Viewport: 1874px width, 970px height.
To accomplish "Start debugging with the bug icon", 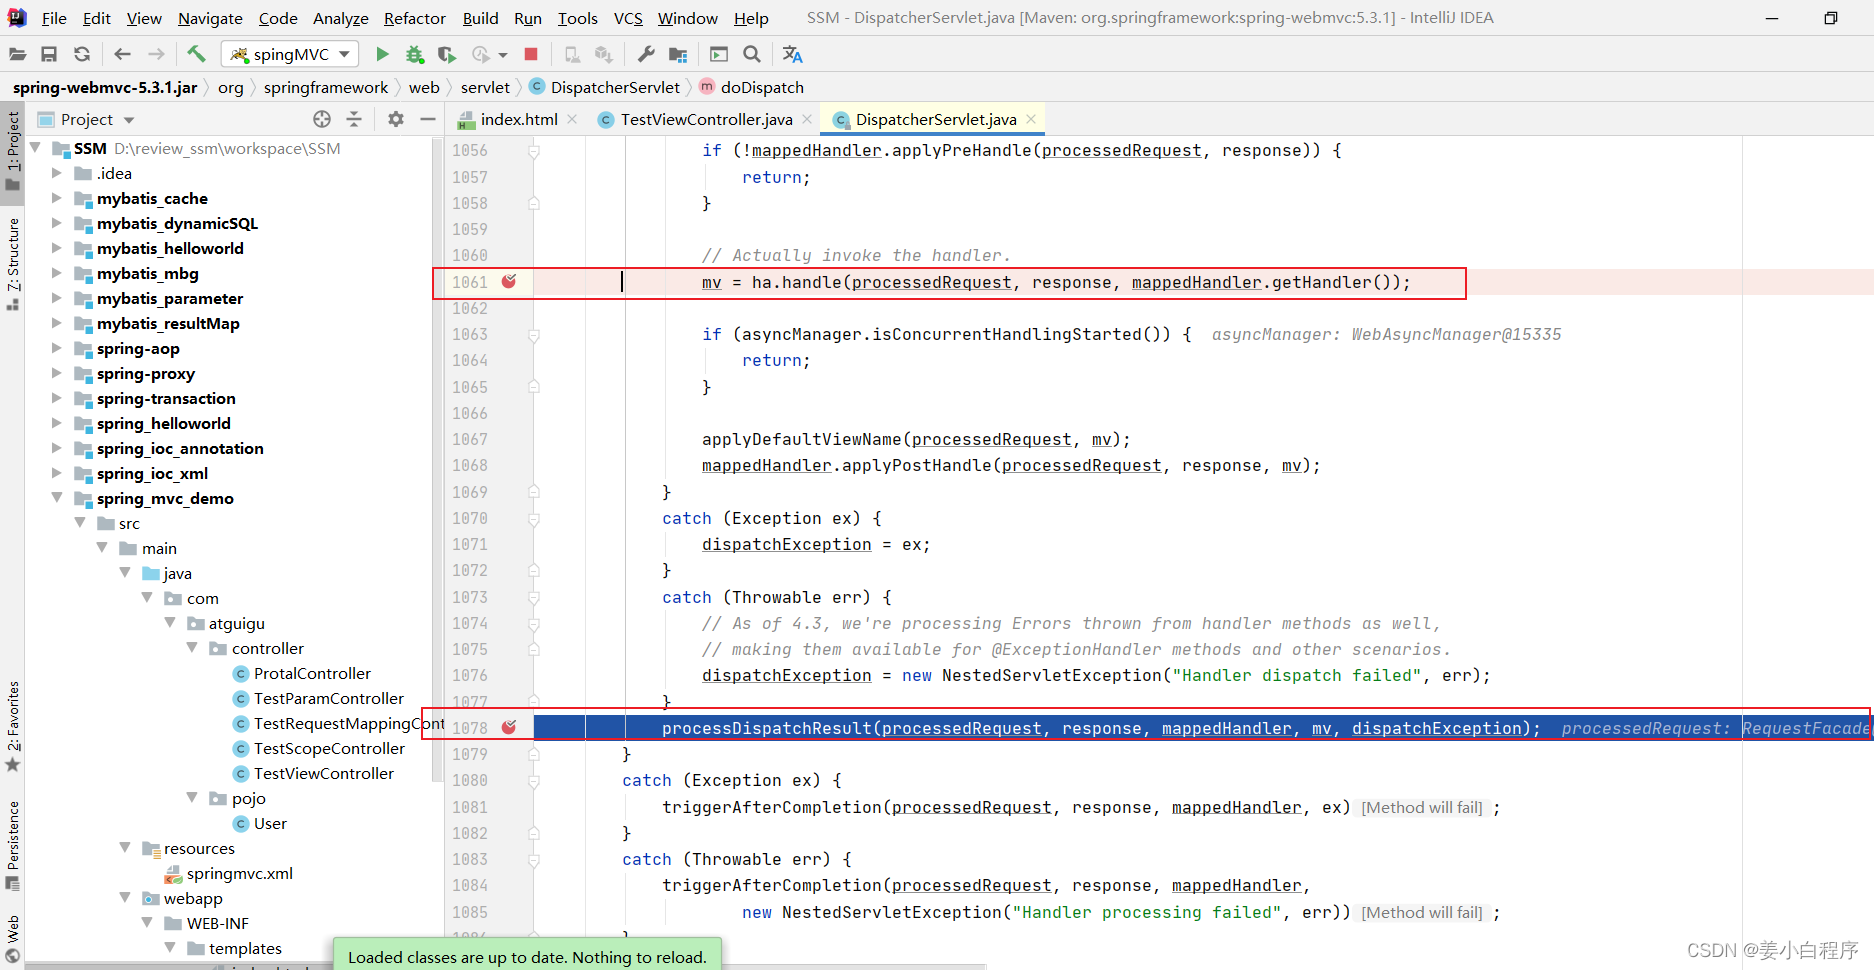I will [x=415, y=54].
